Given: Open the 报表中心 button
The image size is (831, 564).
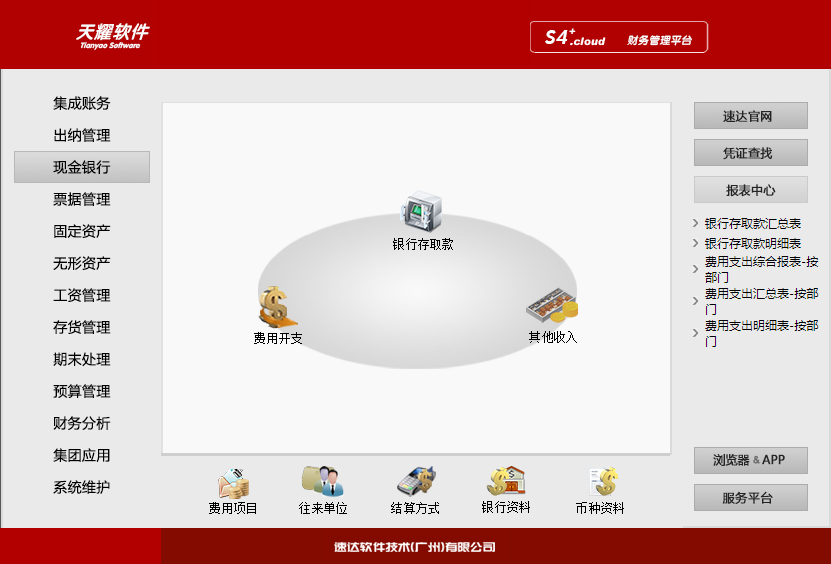Looking at the screenshot, I should tap(750, 190).
